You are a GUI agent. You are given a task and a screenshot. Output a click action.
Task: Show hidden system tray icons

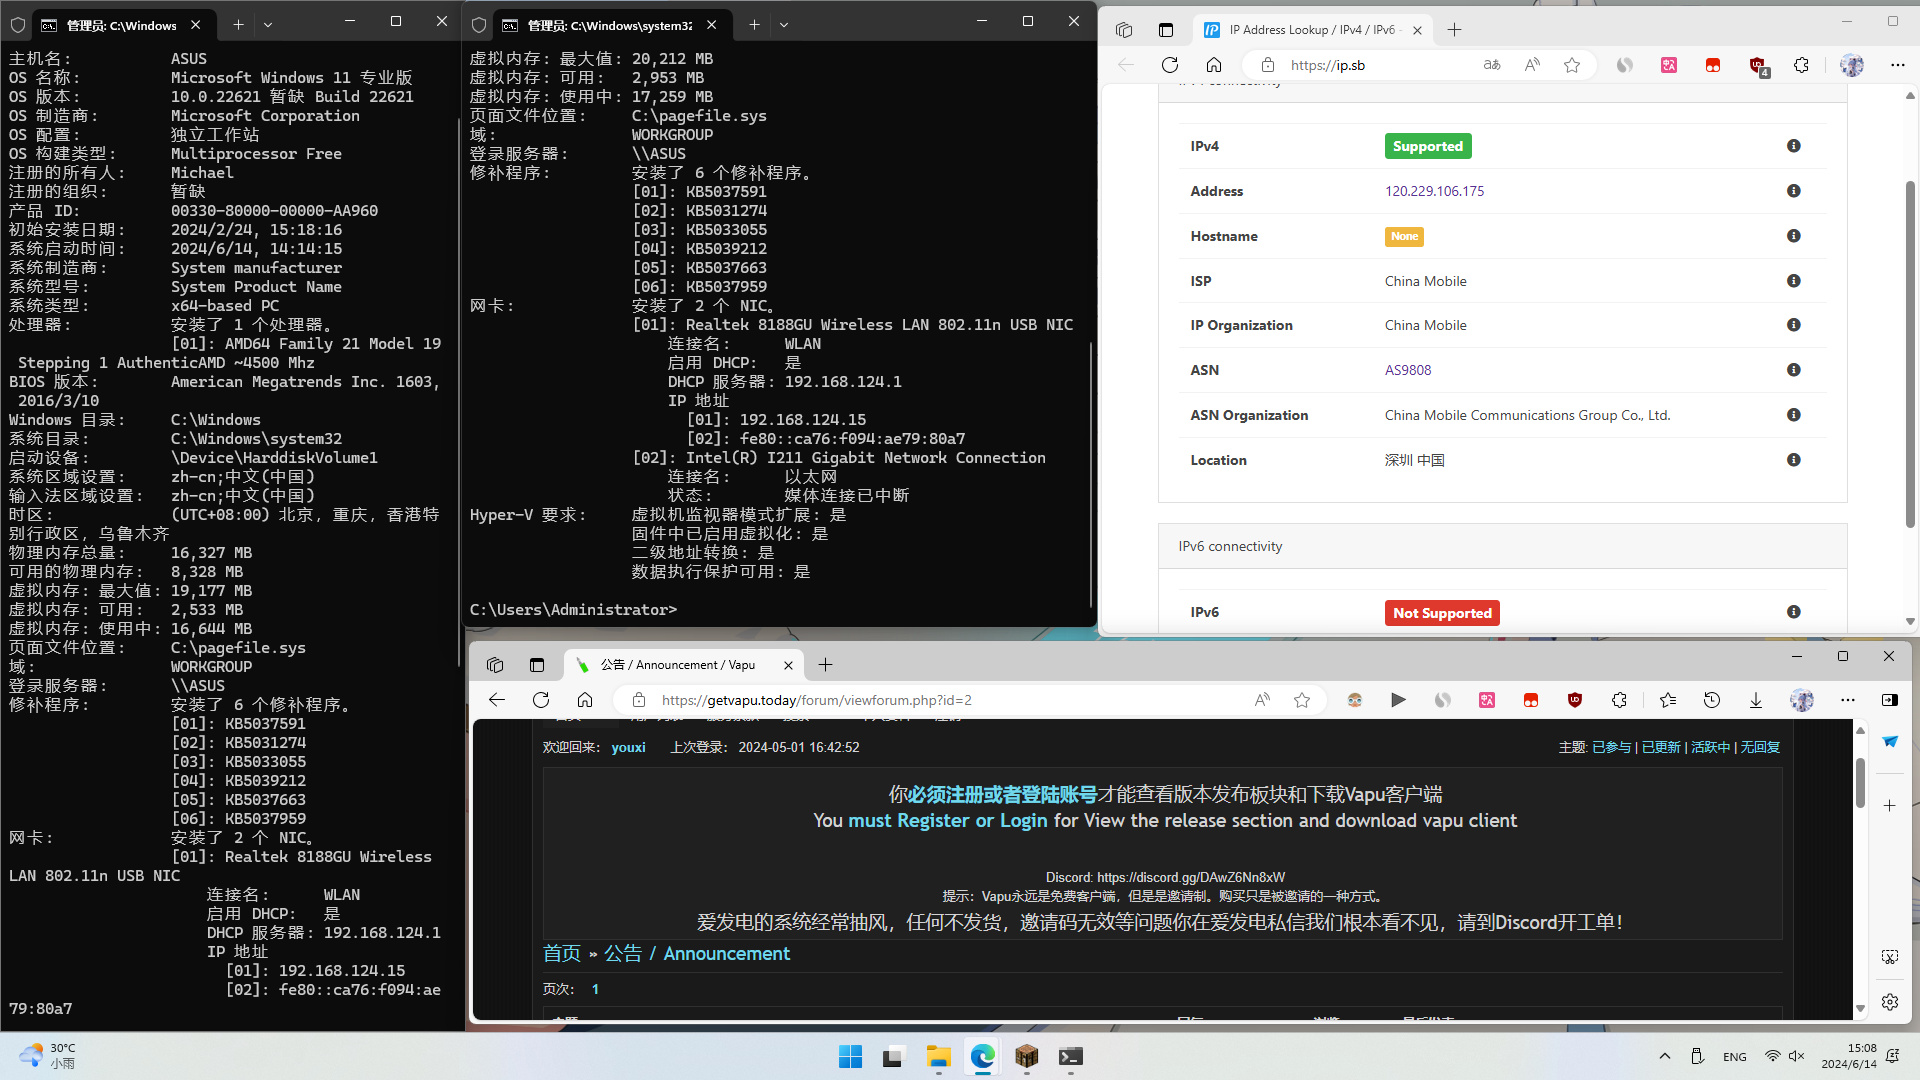pyautogui.click(x=1665, y=1056)
